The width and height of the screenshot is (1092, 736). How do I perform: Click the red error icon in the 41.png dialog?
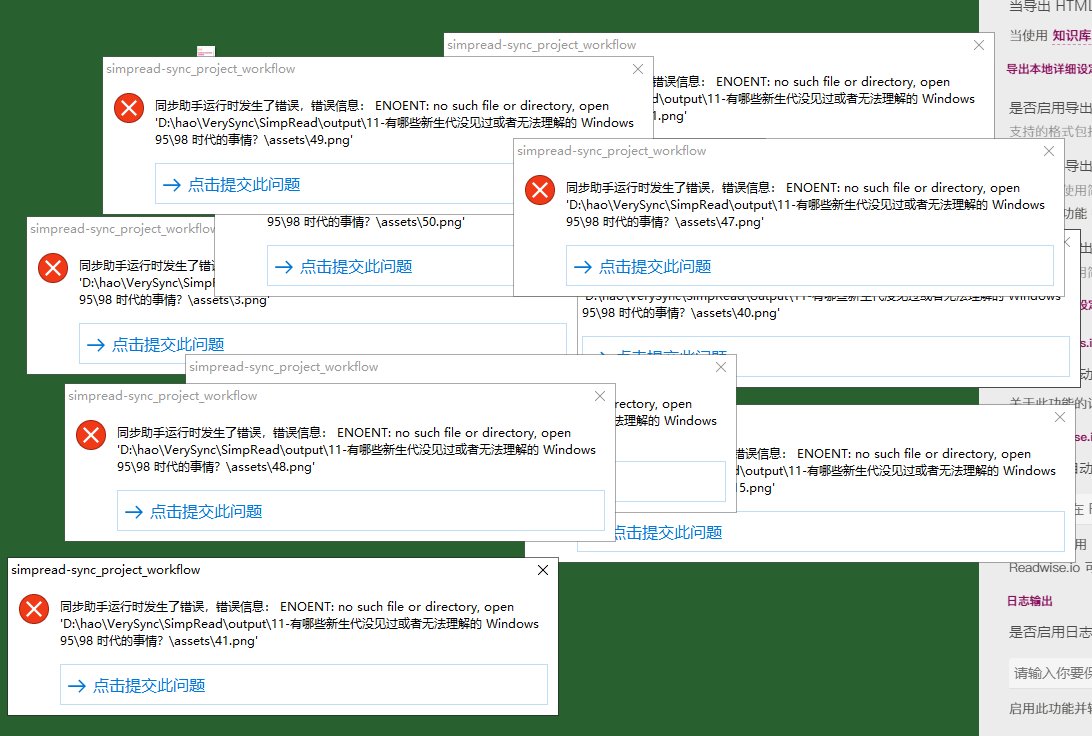pos(33,609)
